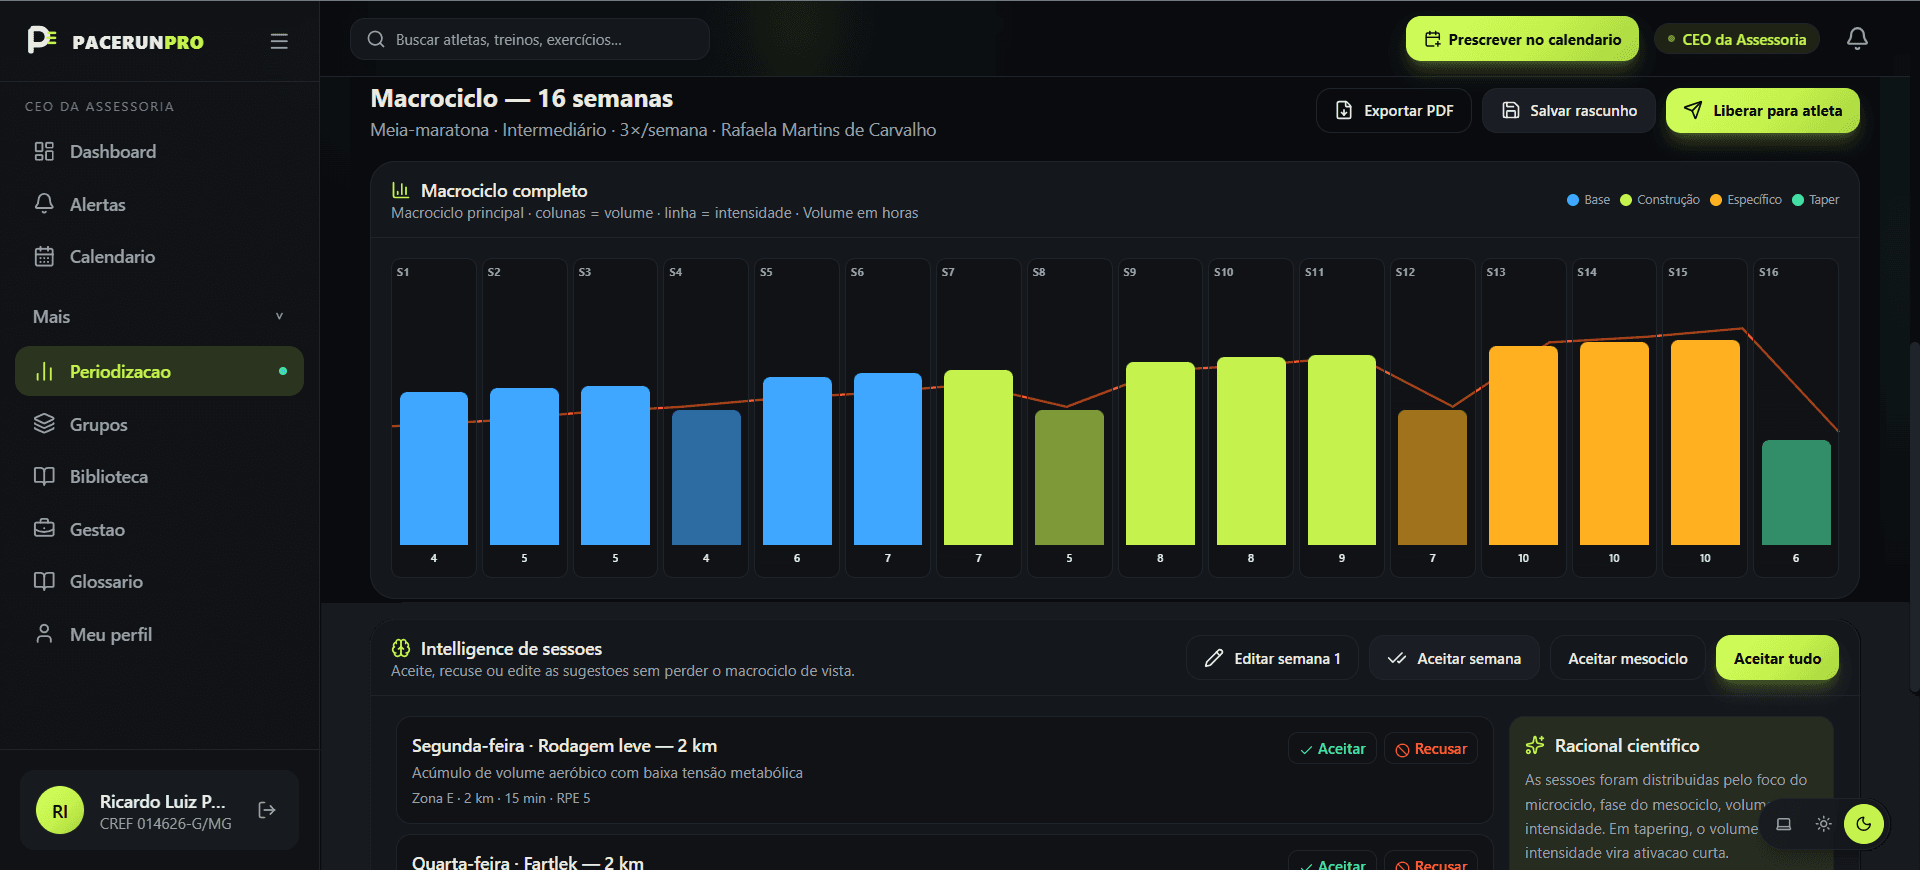The width and height of the screenshot is (1920, 870).
Task: Click the Aceitar mesociclo button
Action: pyautogui.click(x=1628, y=658)
